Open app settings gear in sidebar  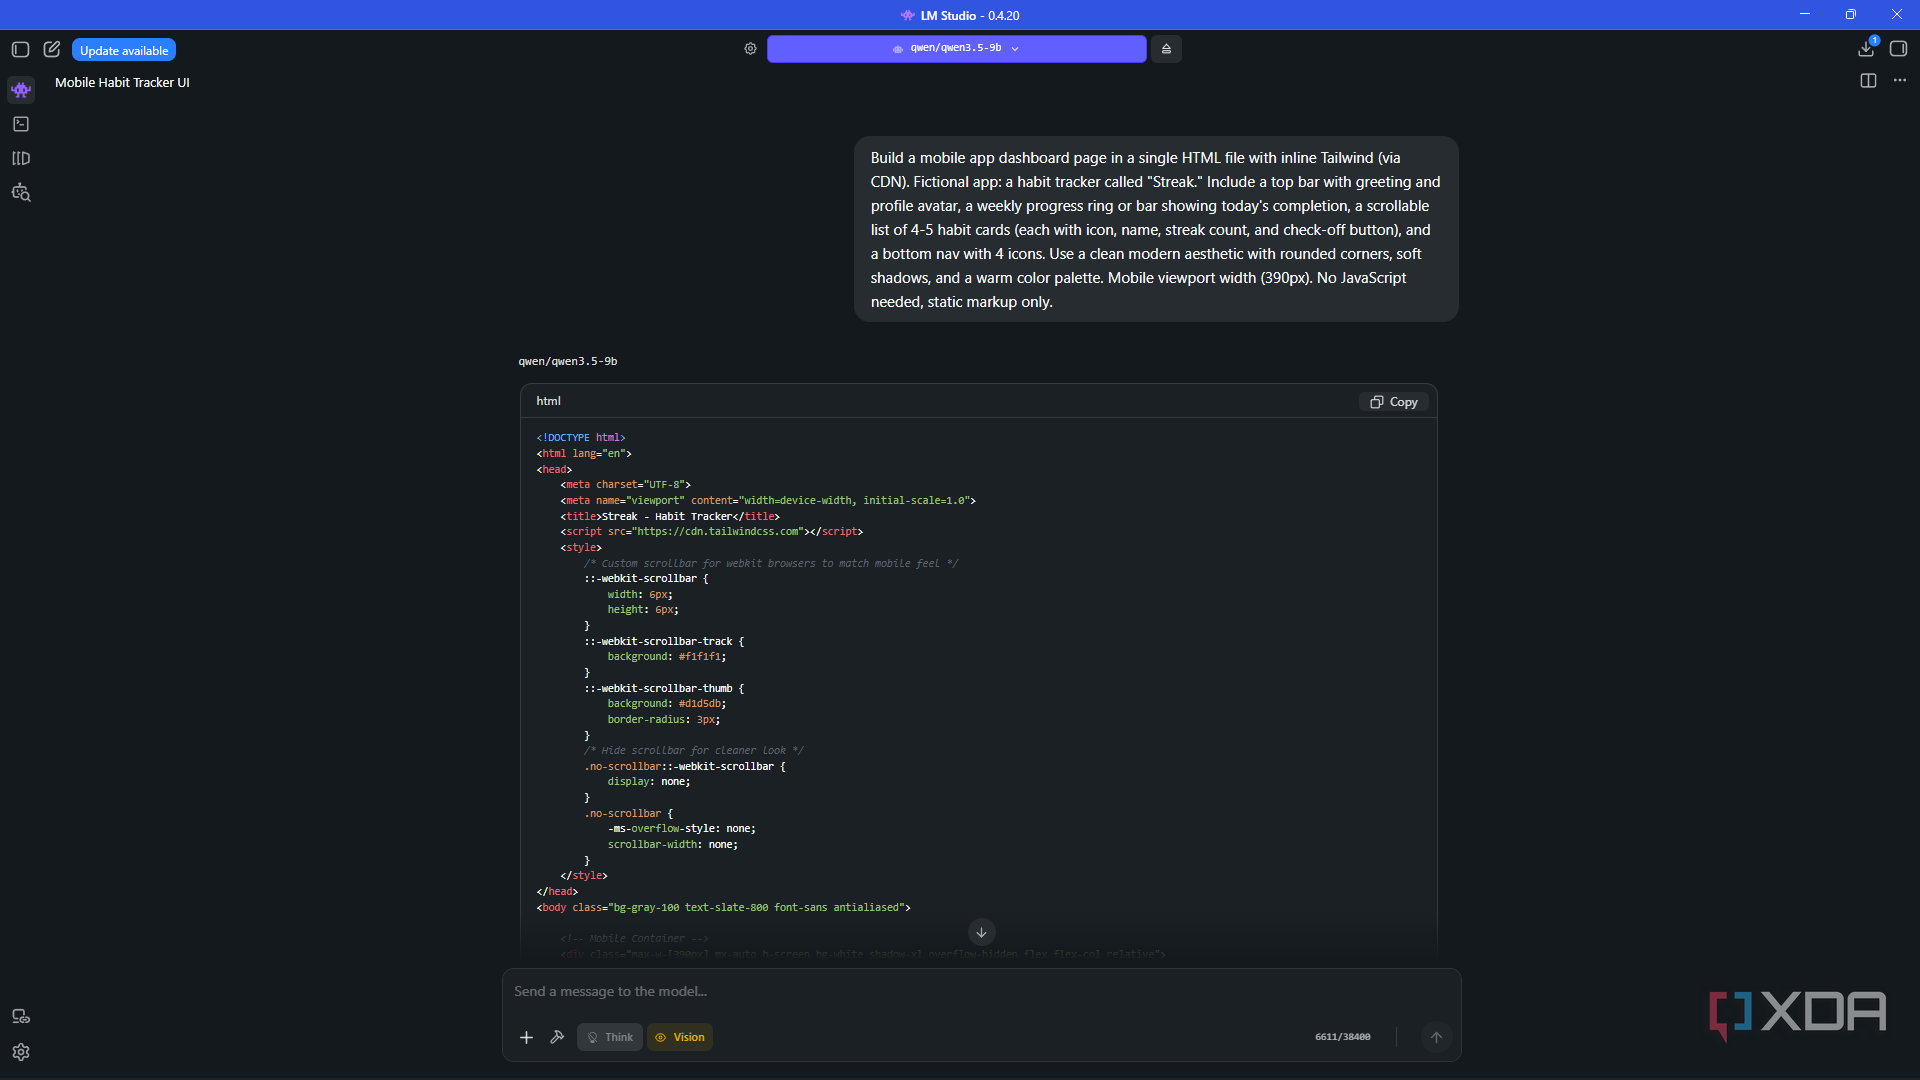[x=21, y=1052]
